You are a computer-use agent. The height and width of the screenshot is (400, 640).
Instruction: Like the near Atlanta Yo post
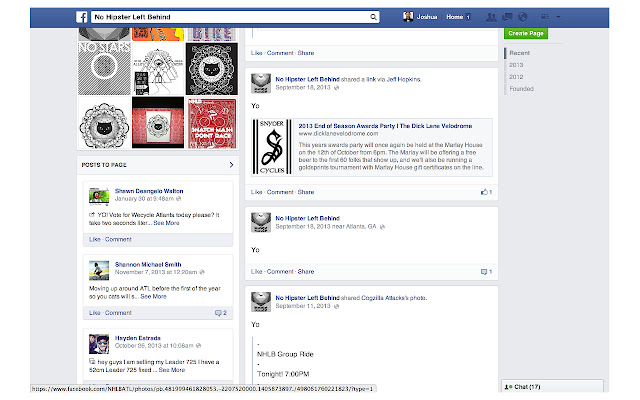(x=256, y=271)
